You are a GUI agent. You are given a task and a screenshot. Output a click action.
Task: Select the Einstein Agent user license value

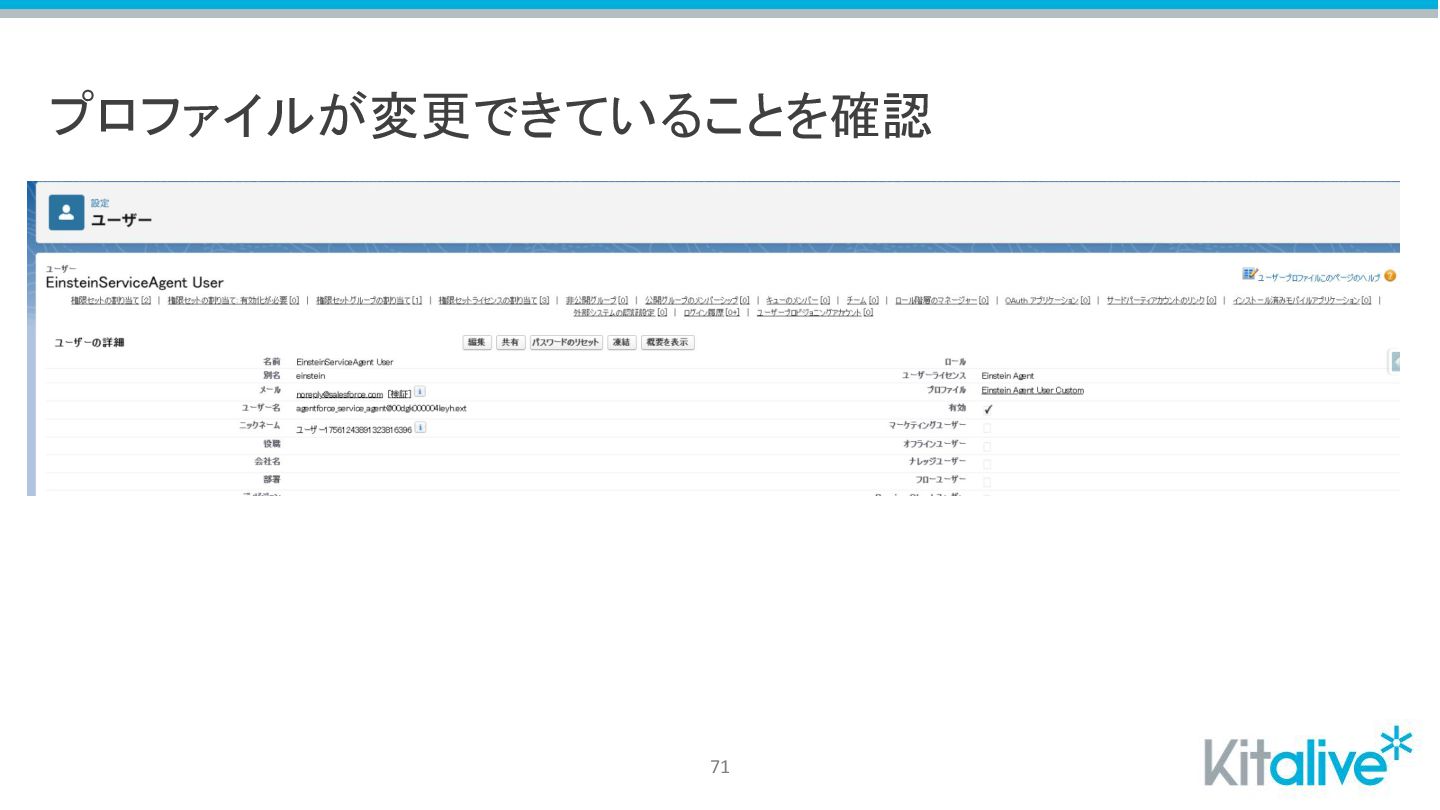(1007, 375)
